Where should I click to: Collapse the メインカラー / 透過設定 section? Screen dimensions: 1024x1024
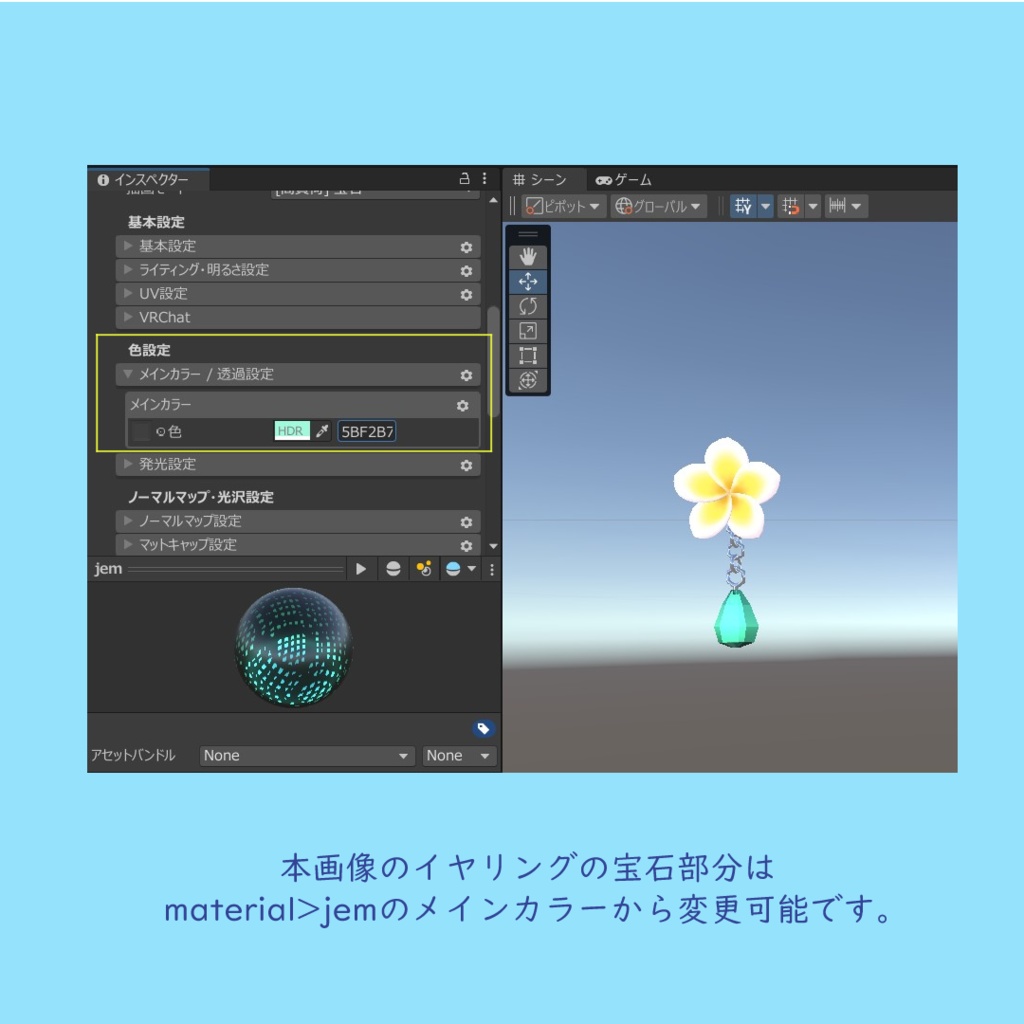tap(130, 375)
